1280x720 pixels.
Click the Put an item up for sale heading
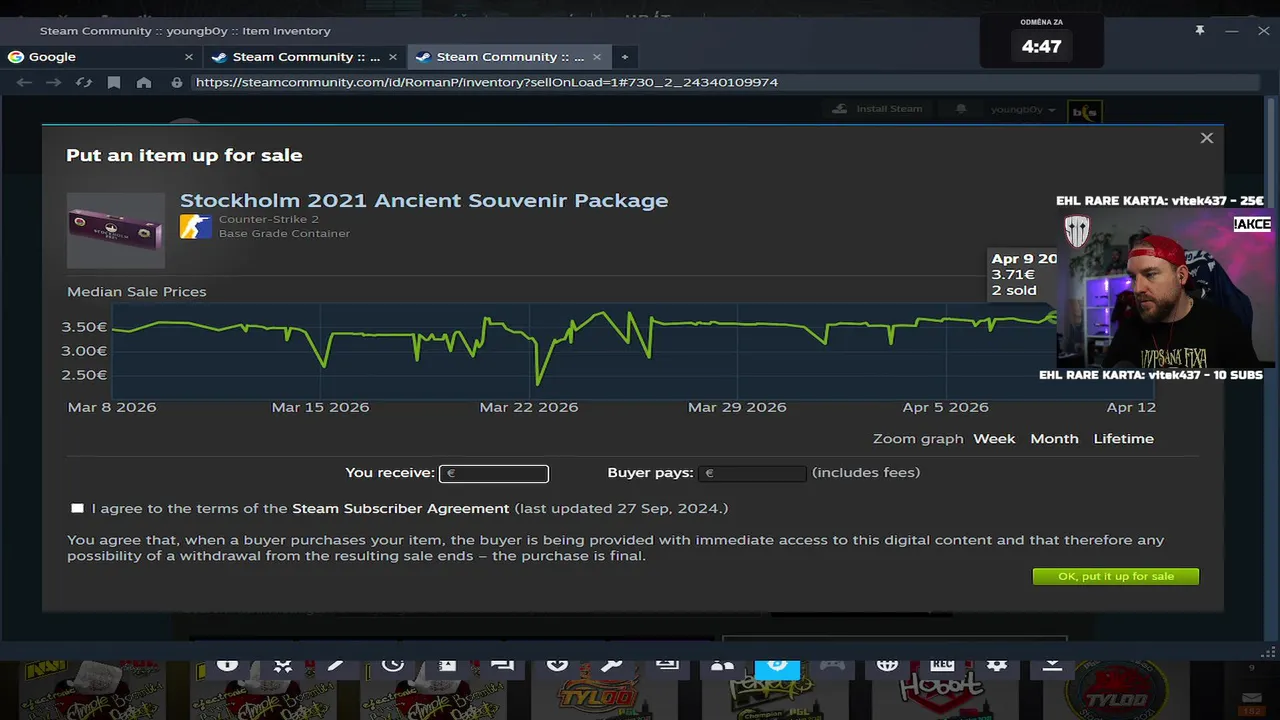click(184, 155)
